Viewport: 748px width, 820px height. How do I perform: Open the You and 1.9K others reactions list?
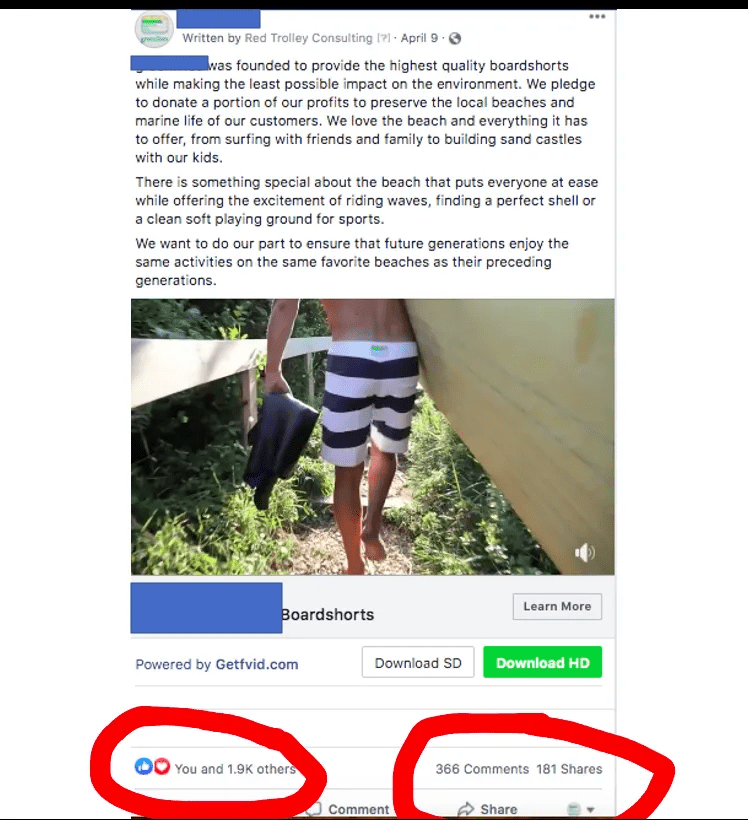[235, 769]
